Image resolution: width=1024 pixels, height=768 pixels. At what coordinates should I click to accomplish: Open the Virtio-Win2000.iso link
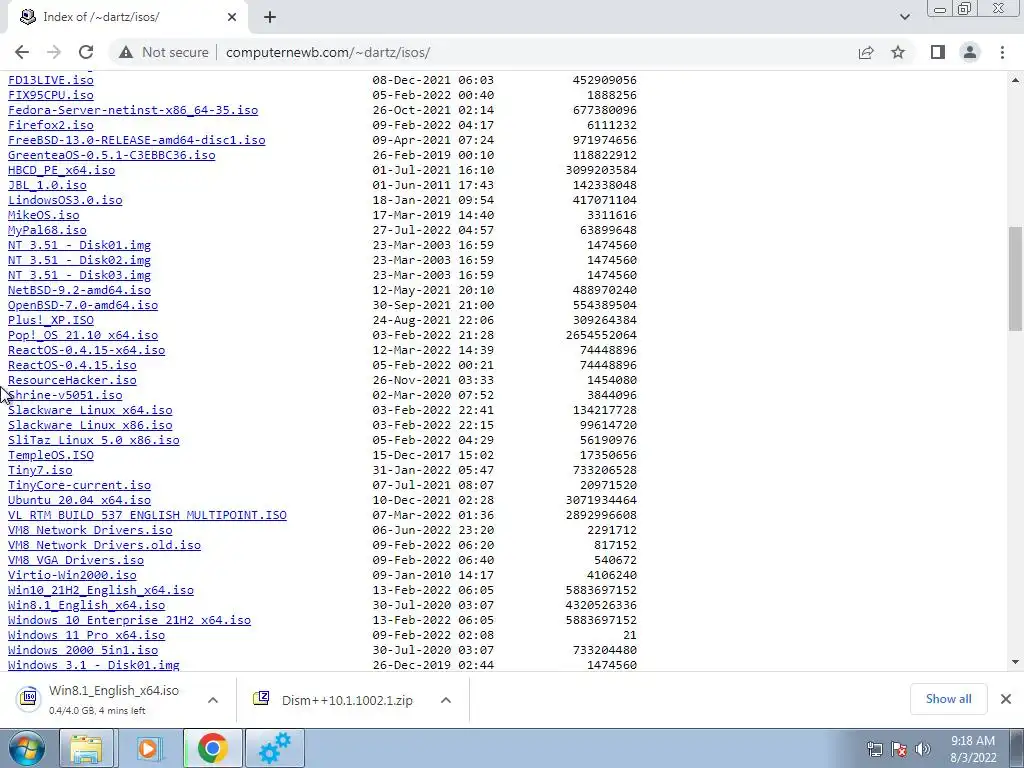tap(72, 575)
